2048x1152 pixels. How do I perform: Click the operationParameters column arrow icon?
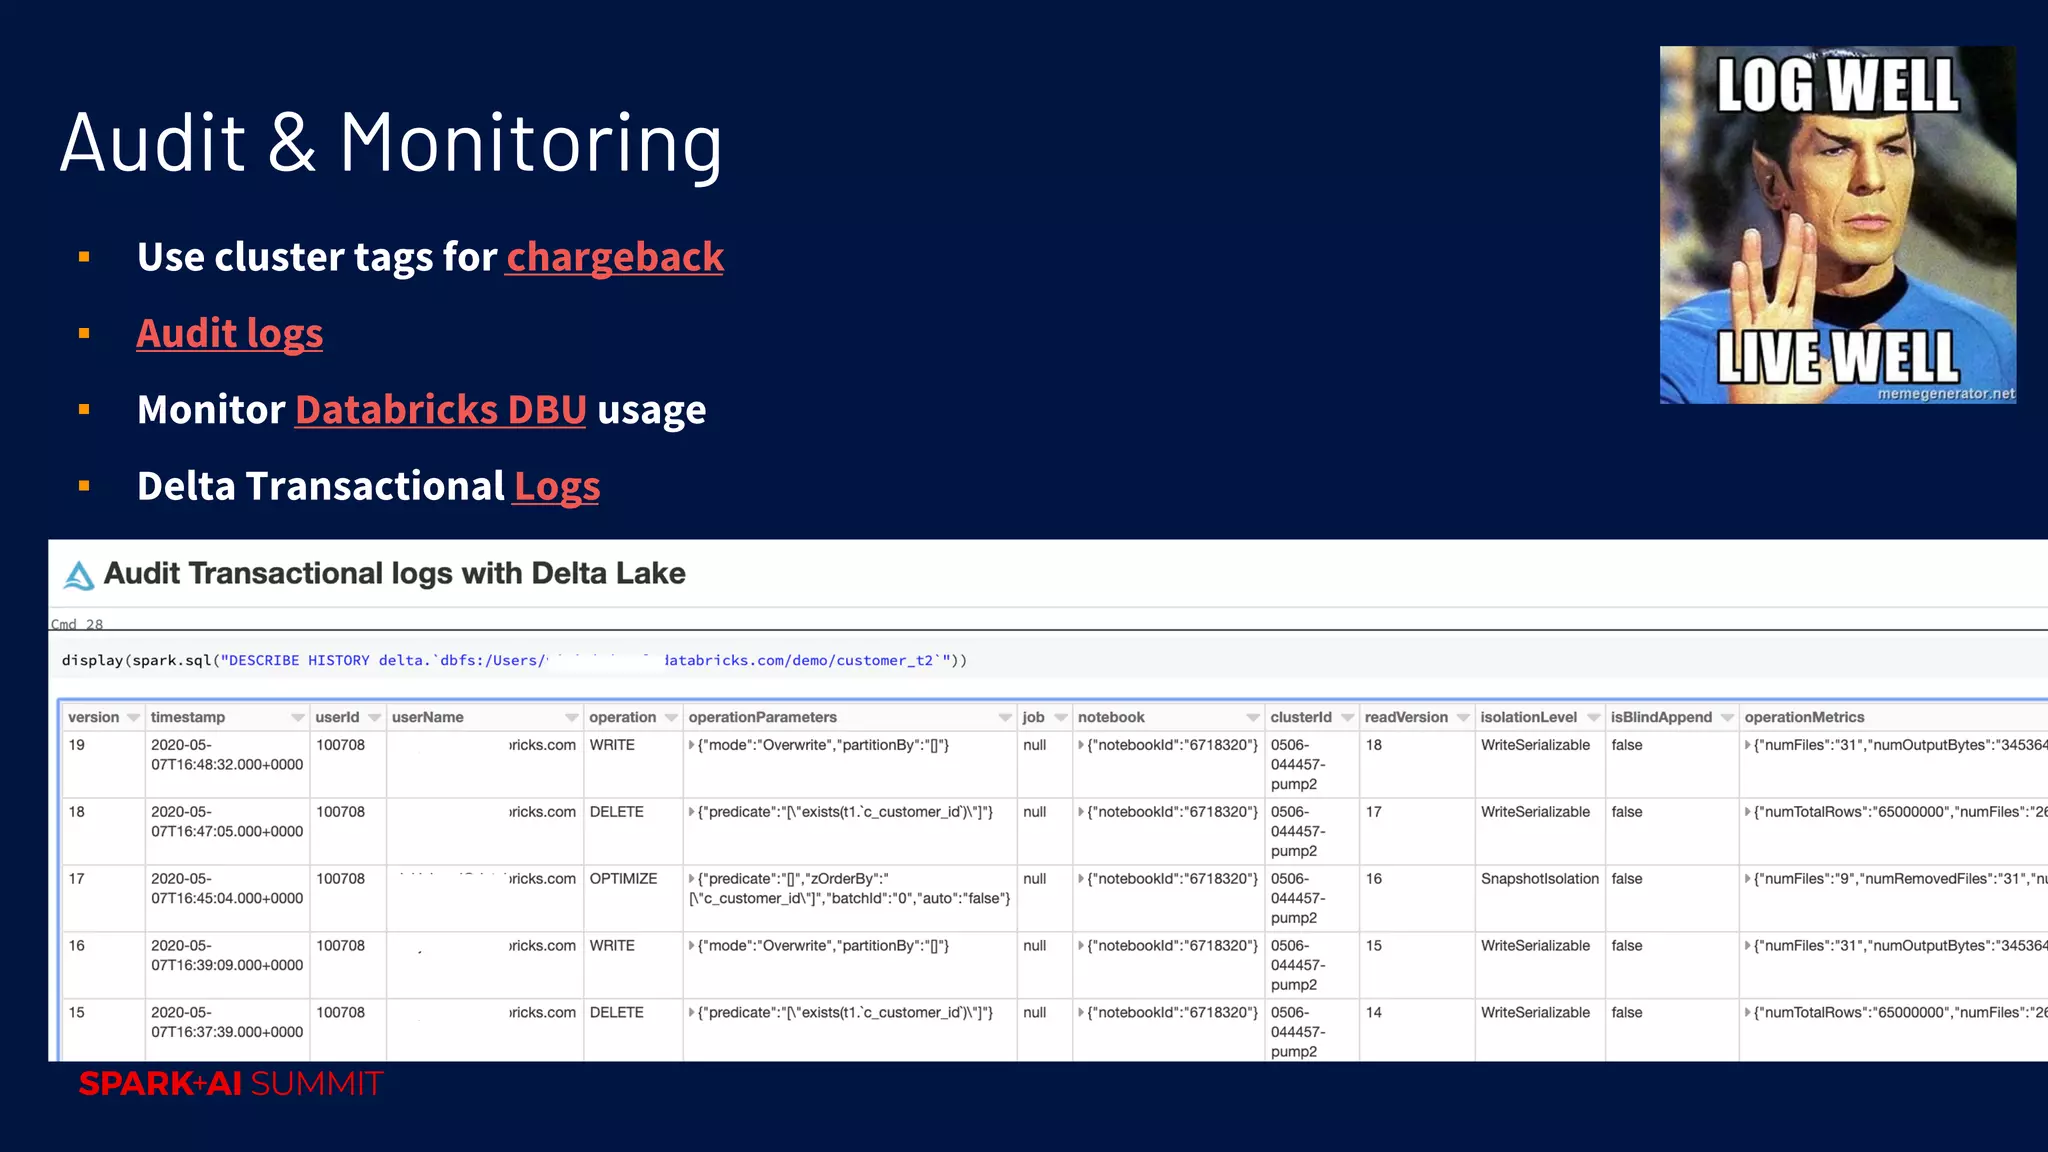pyautogui.click(x=1004, y=718)
